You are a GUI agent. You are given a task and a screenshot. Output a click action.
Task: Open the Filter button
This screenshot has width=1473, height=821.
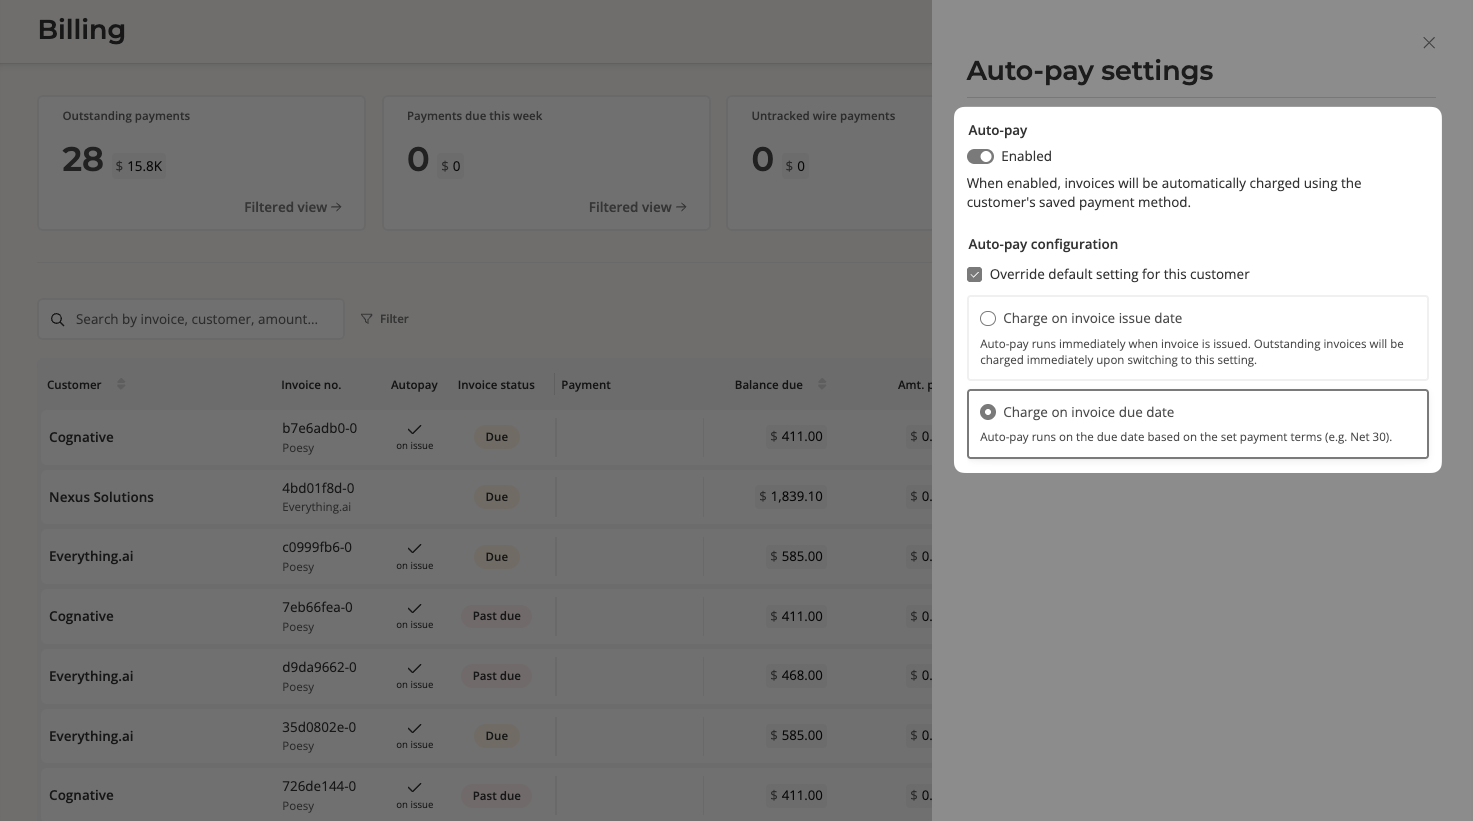pyautogui.click(x=385, y=319)
